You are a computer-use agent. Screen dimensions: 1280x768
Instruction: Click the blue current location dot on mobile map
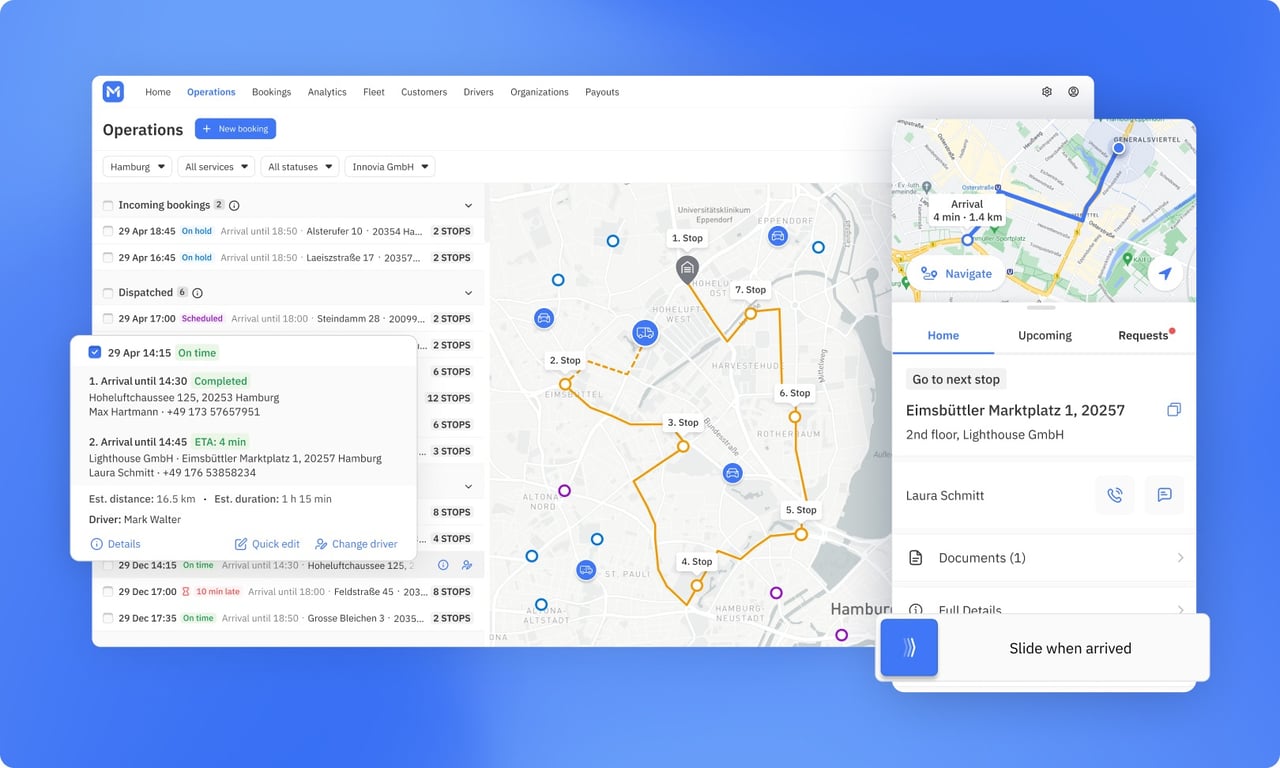click(x=1118, y=148)
